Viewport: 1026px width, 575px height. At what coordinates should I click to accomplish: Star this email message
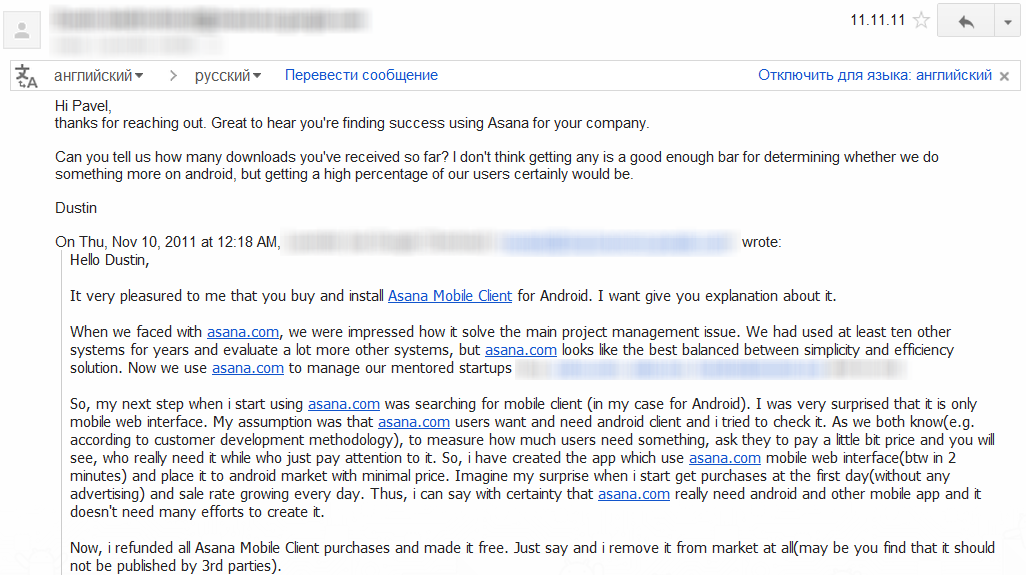921,21
